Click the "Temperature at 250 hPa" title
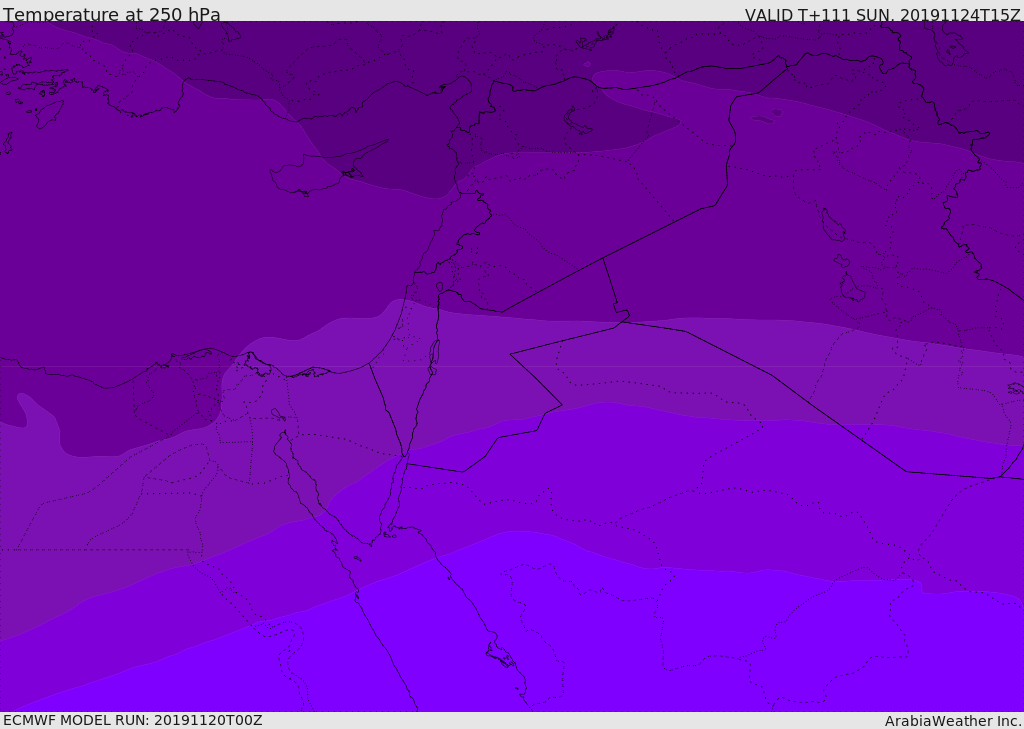This screenshot has height=729, width=1024. (x=112, y=15)
